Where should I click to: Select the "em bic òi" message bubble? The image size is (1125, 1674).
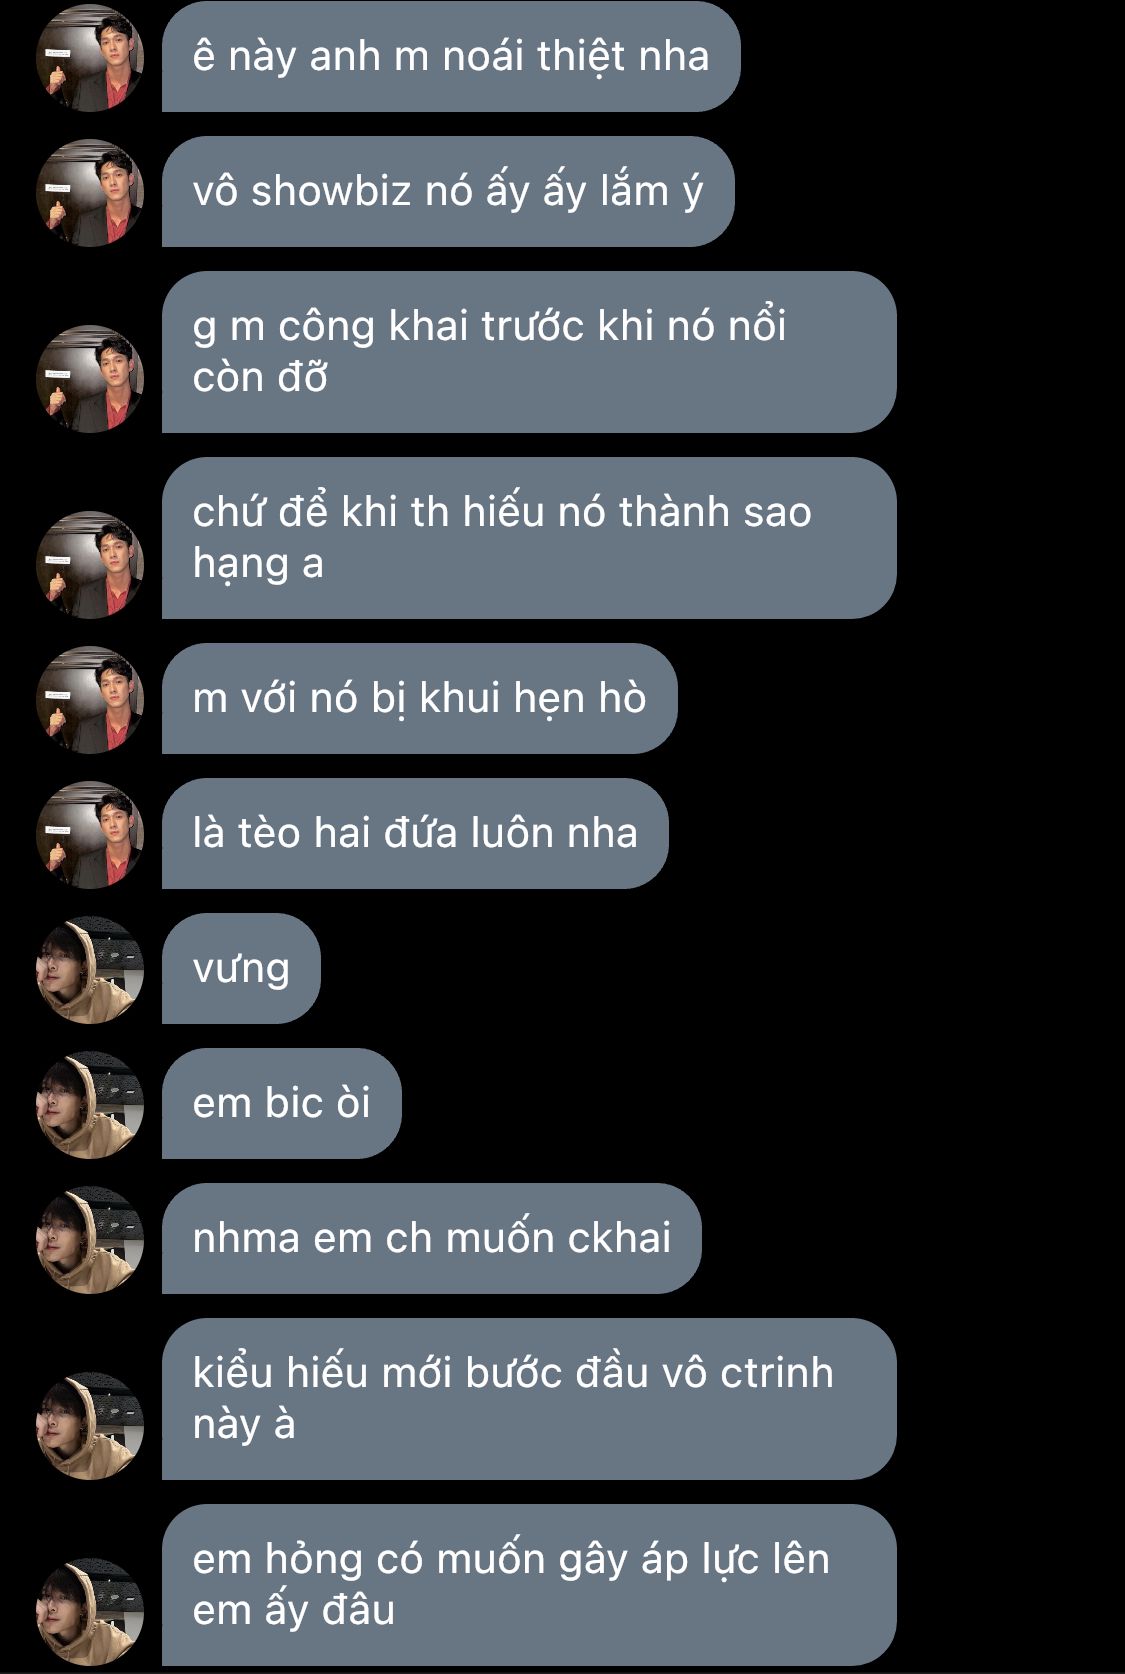282,1103
